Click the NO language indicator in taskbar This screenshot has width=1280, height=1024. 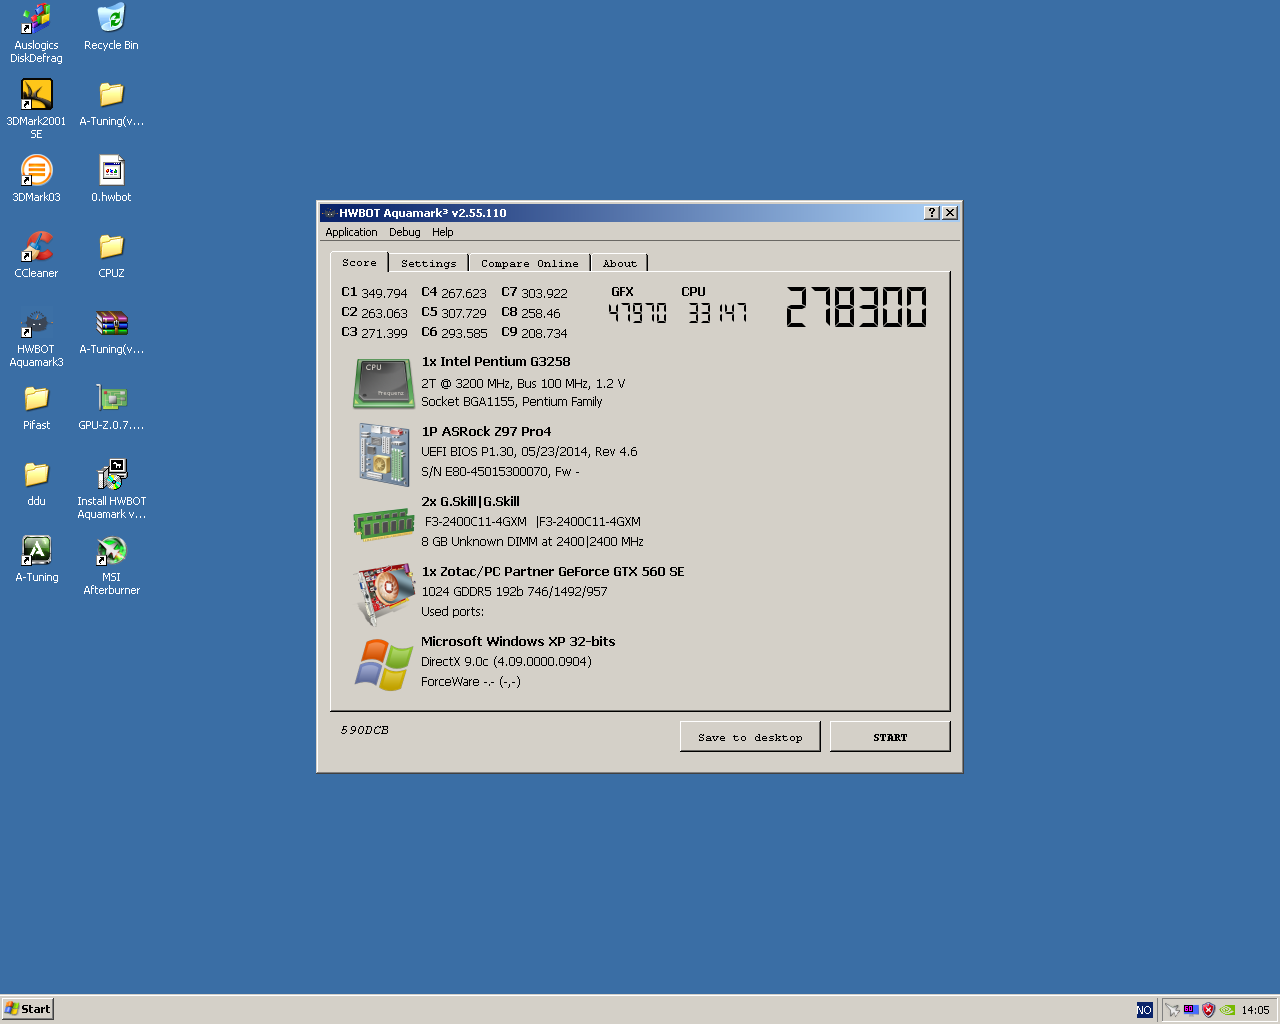point(1144,1010)
